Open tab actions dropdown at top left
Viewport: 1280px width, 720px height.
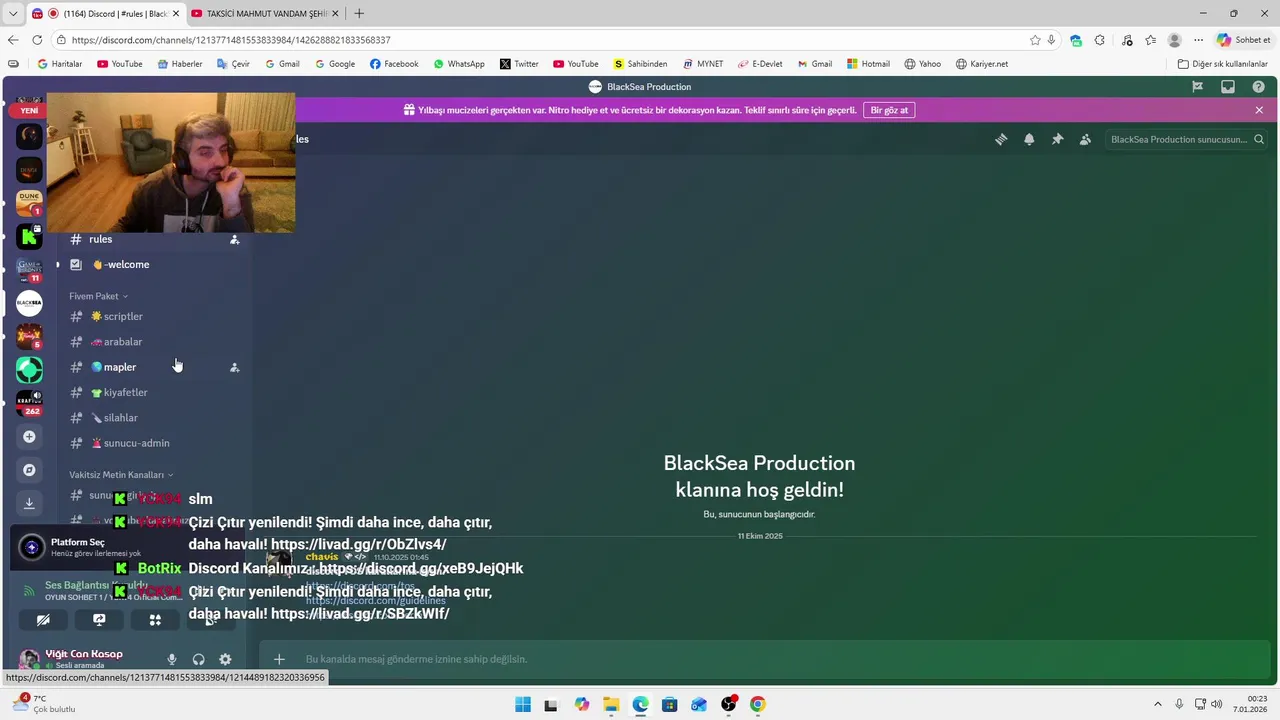coord(13,13)
